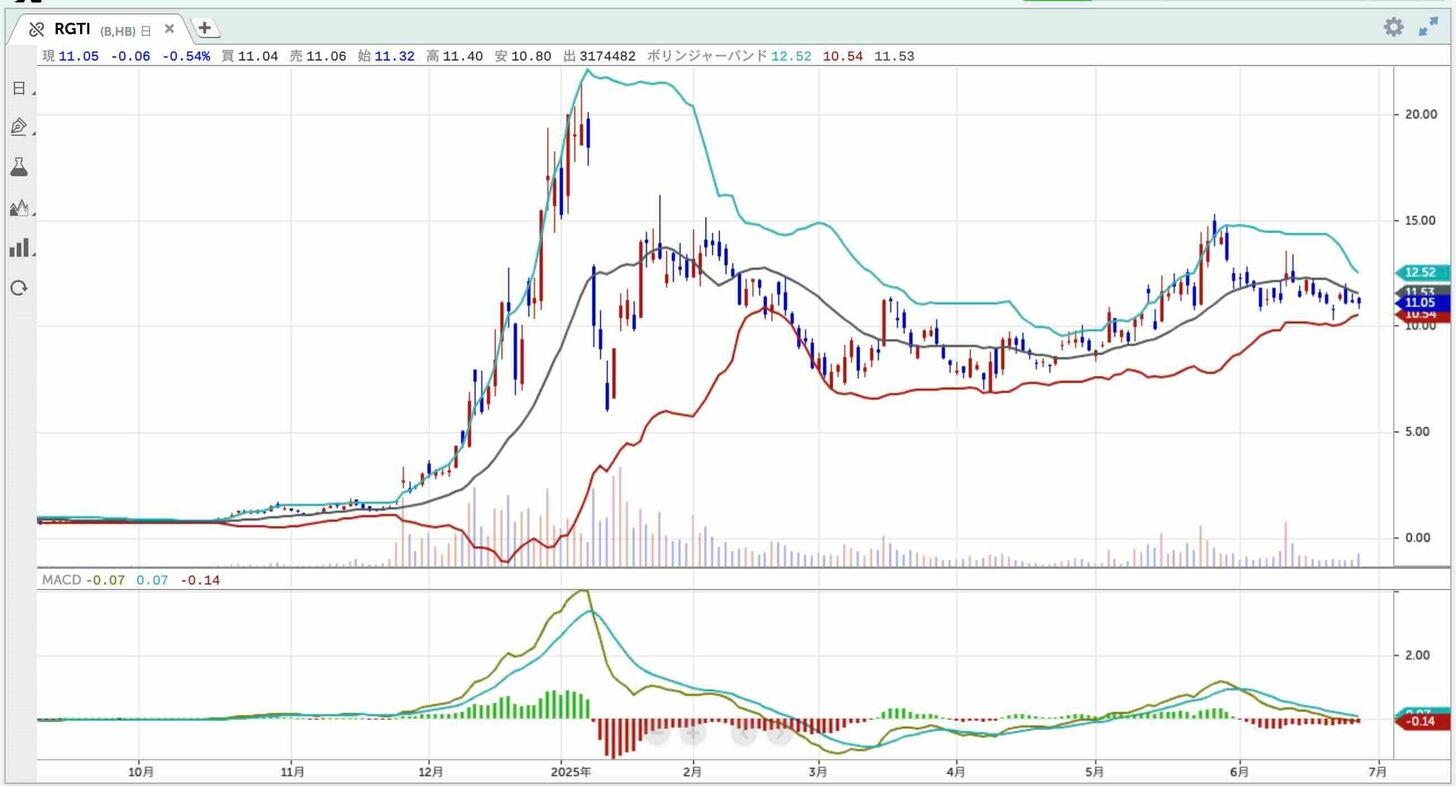Toggle full-screen with the diagonal arrows icon
The image size is (1456, 786).
[1429, 27]
